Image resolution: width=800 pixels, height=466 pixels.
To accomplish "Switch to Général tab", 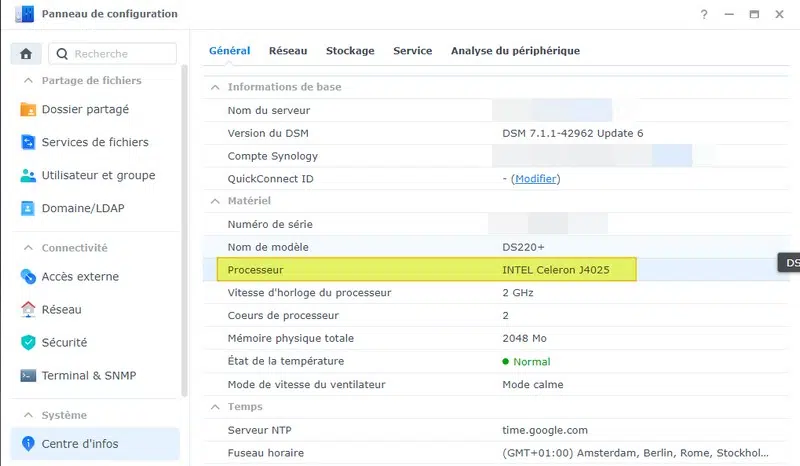I will coord(230,51).
